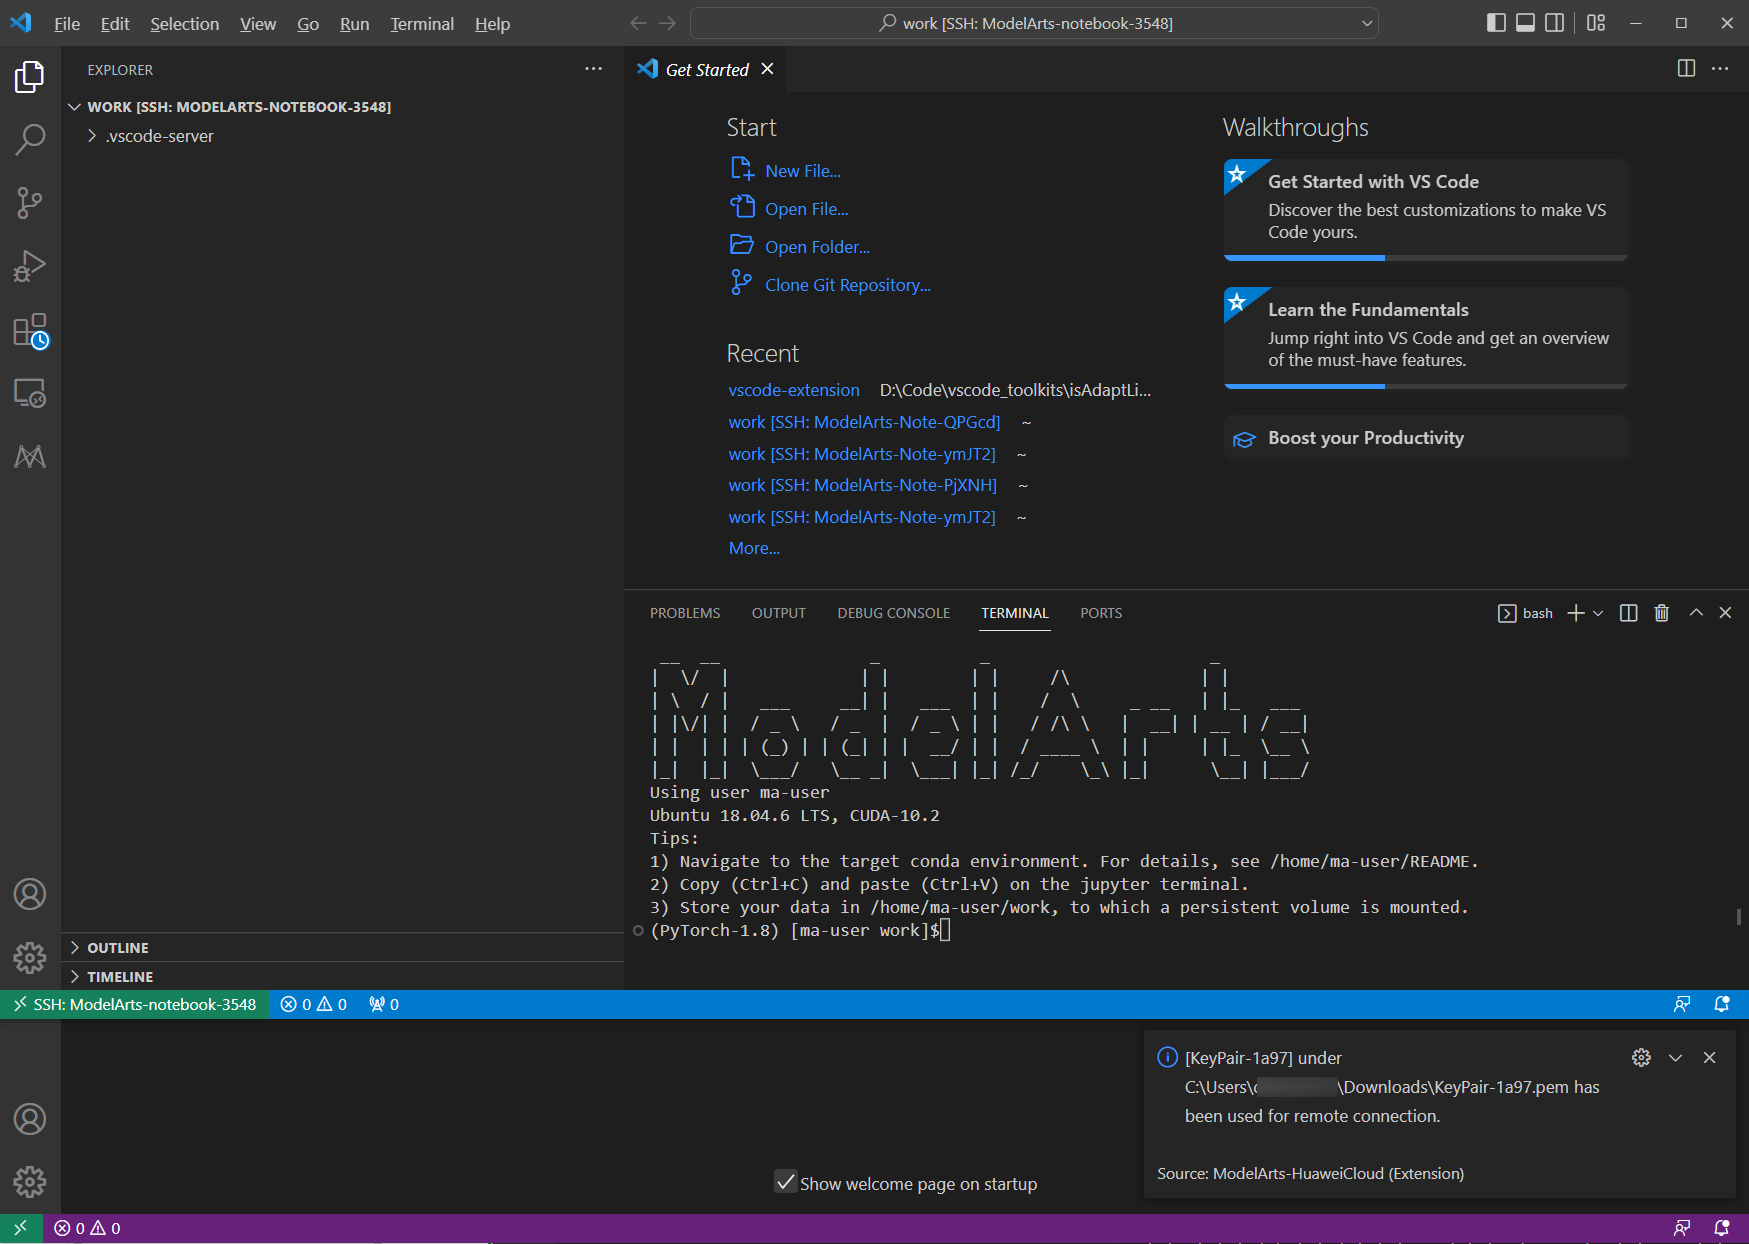This screenshot has width=1749, height=1244.
Task: Open the File menu
Action: pos(67,23)
